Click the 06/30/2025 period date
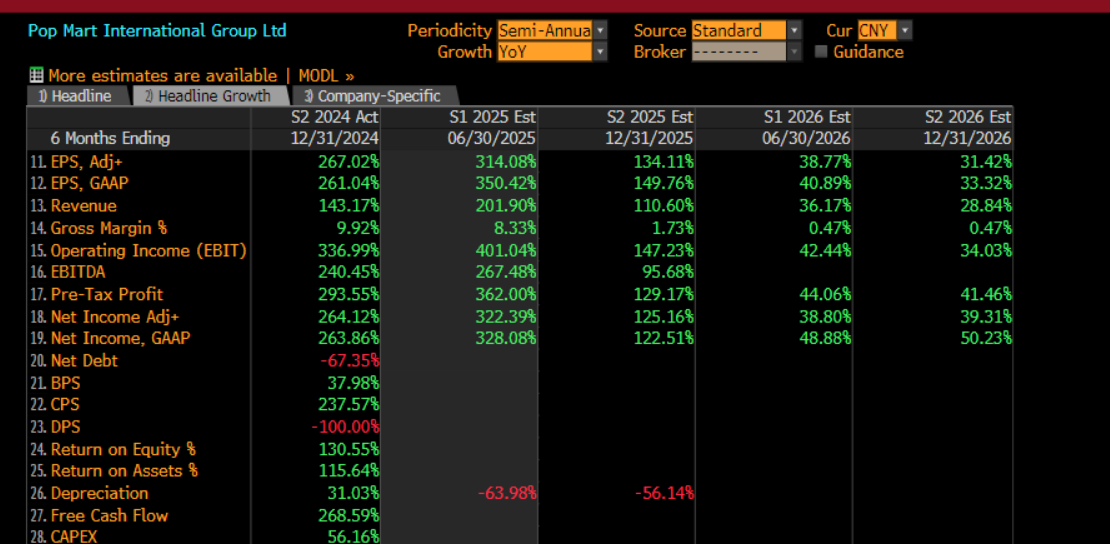 coord(493,138)
